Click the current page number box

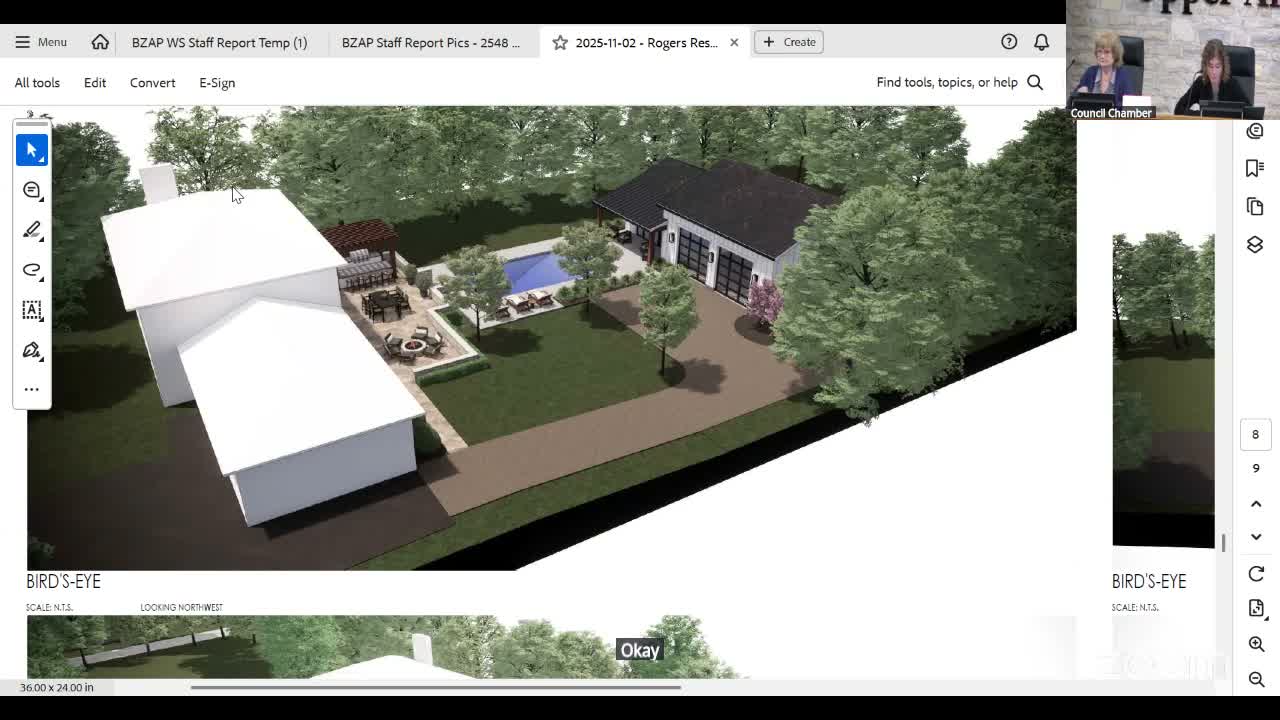[1255, 434]
